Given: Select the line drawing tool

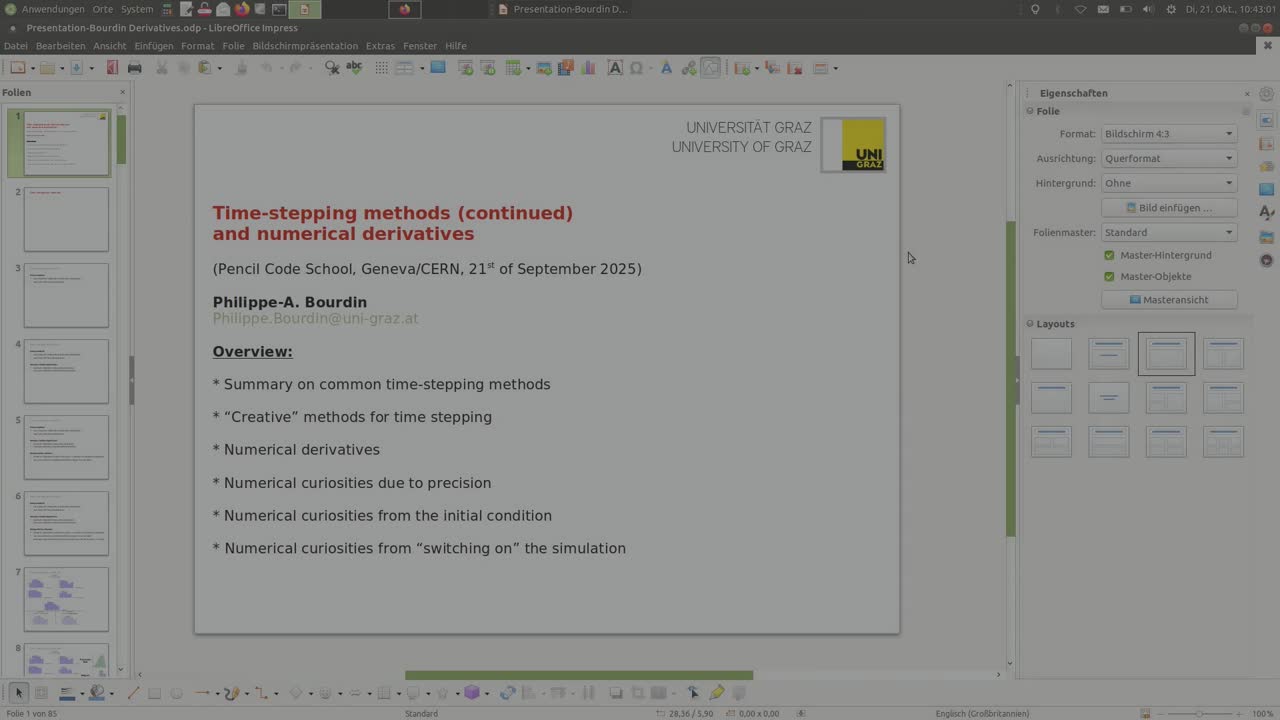Looking at the screenshot, I should click(132, 693).
